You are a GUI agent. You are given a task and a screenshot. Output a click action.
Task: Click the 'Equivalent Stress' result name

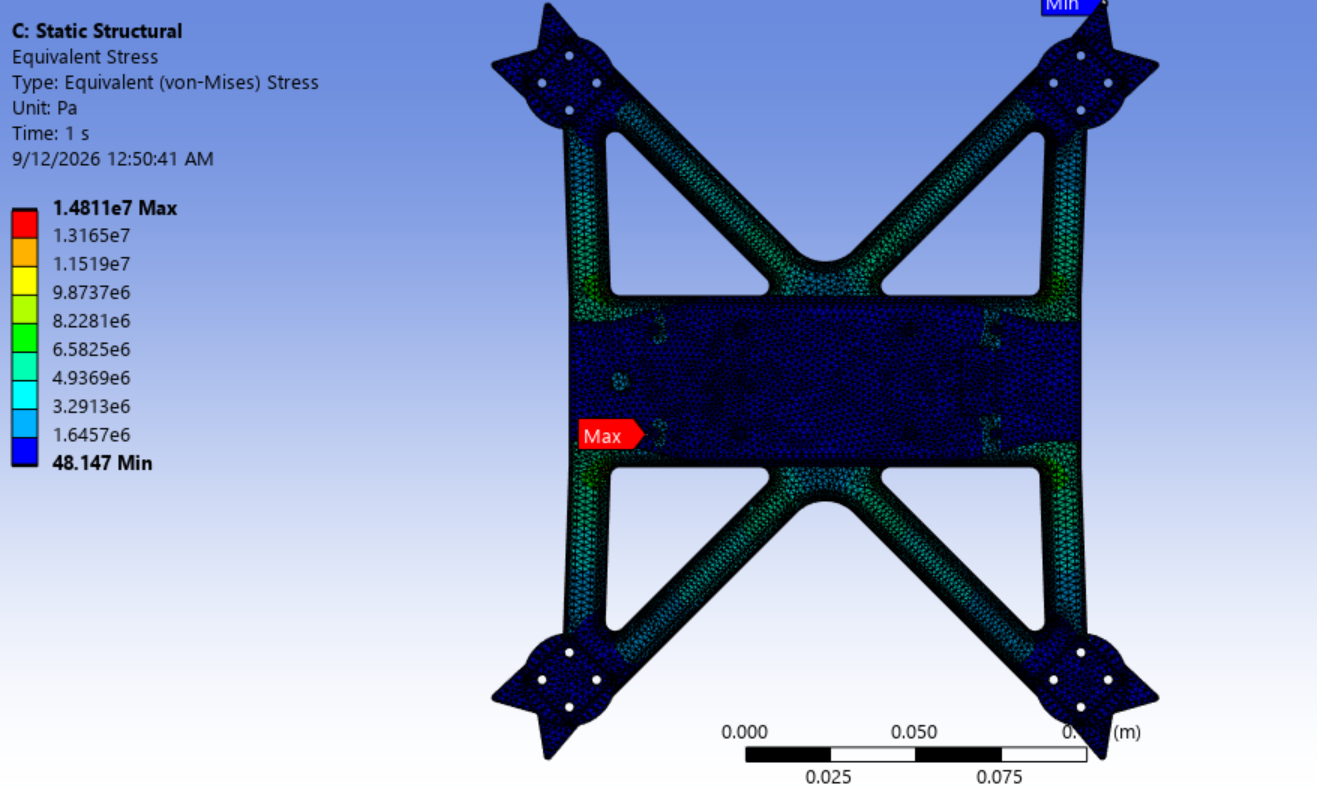85,57
